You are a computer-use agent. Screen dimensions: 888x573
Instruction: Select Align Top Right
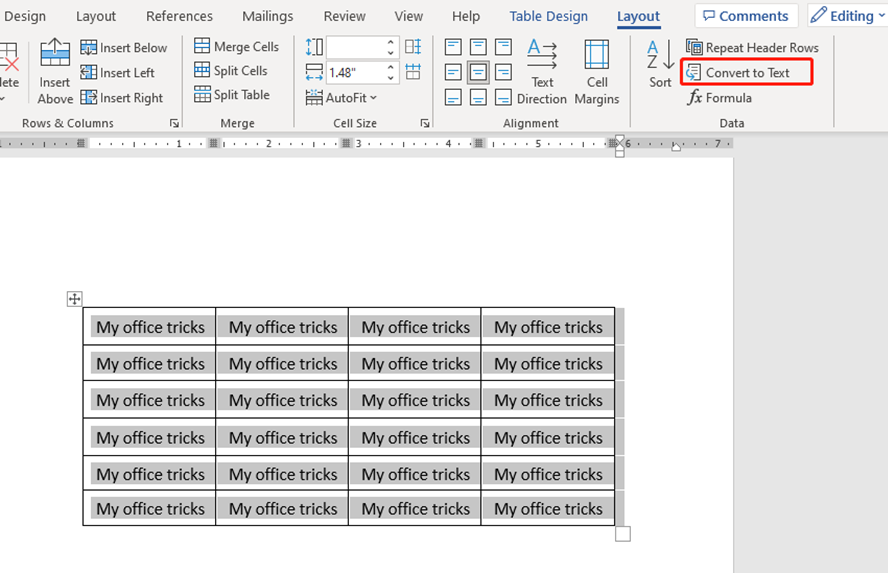pyautogui.click(x=503, y=47)
